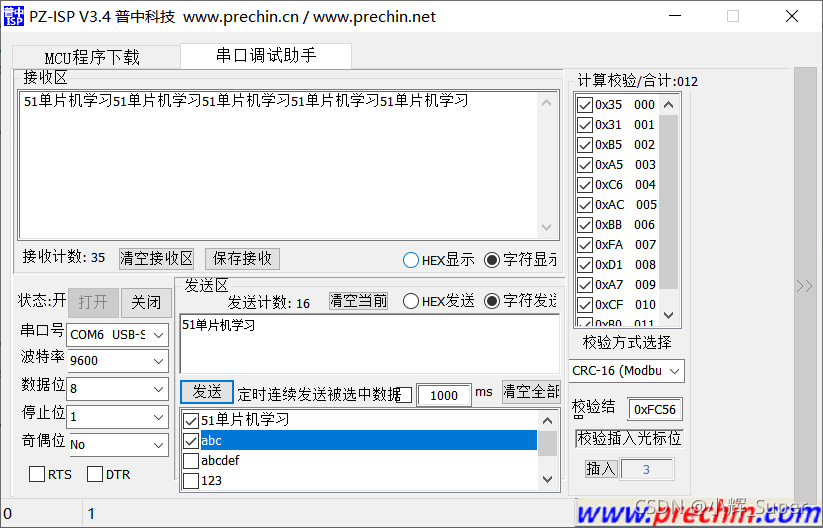823x528 pixels.
Task: Toggle the 0xBB 006 checkbox
Action: pos(585,225)
